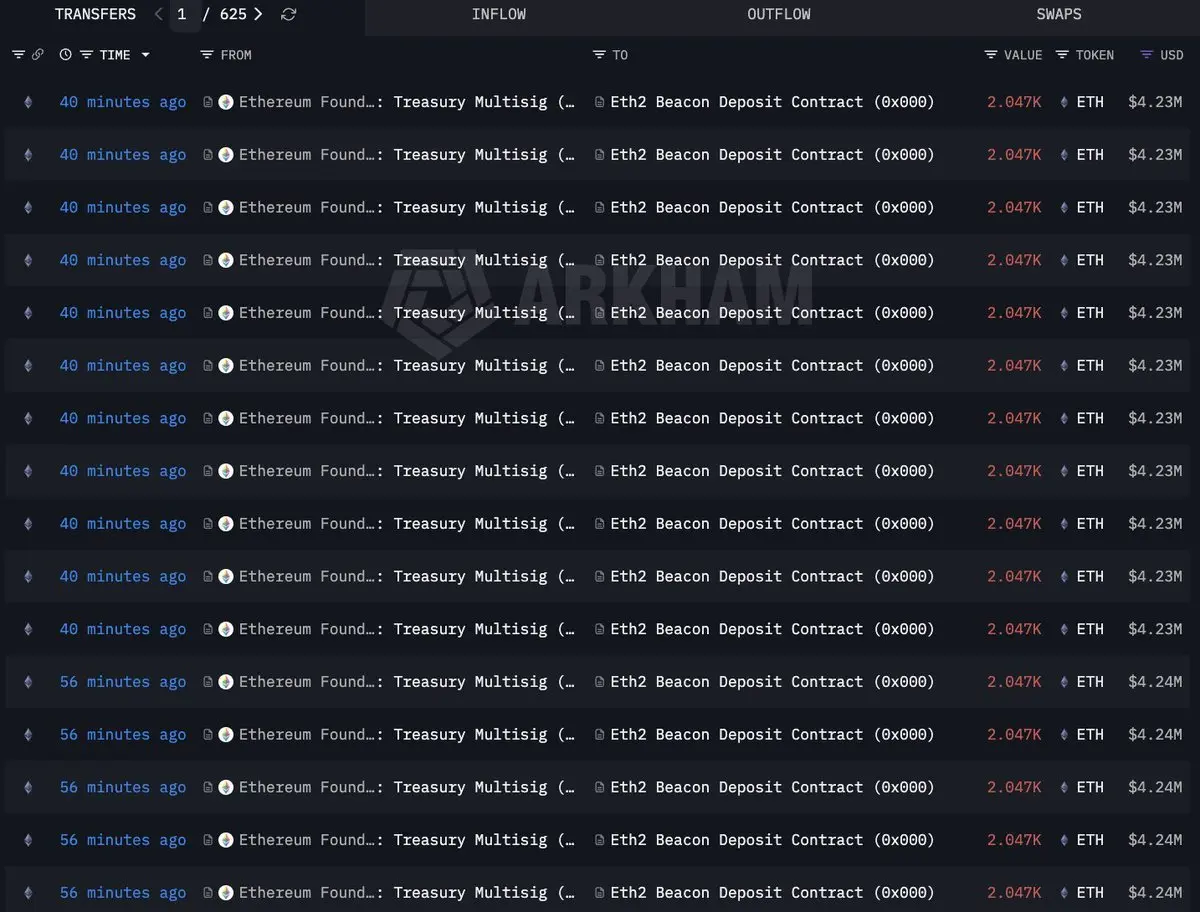Click the clock icon beside TIME

66,55
